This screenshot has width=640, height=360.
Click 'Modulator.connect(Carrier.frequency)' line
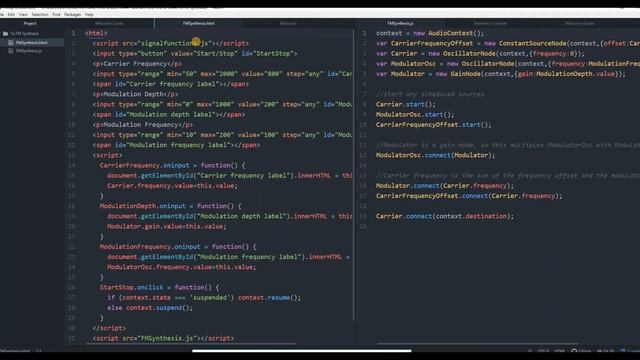(445, 186)
